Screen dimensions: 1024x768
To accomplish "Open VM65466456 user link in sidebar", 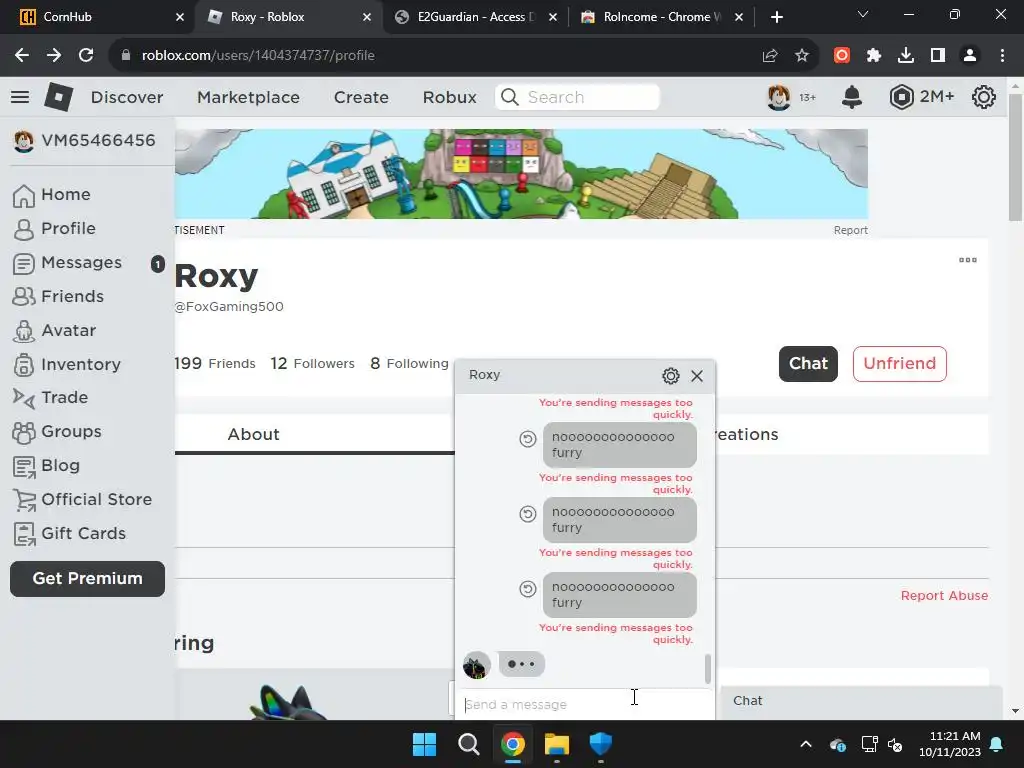I will pos(85,140).
